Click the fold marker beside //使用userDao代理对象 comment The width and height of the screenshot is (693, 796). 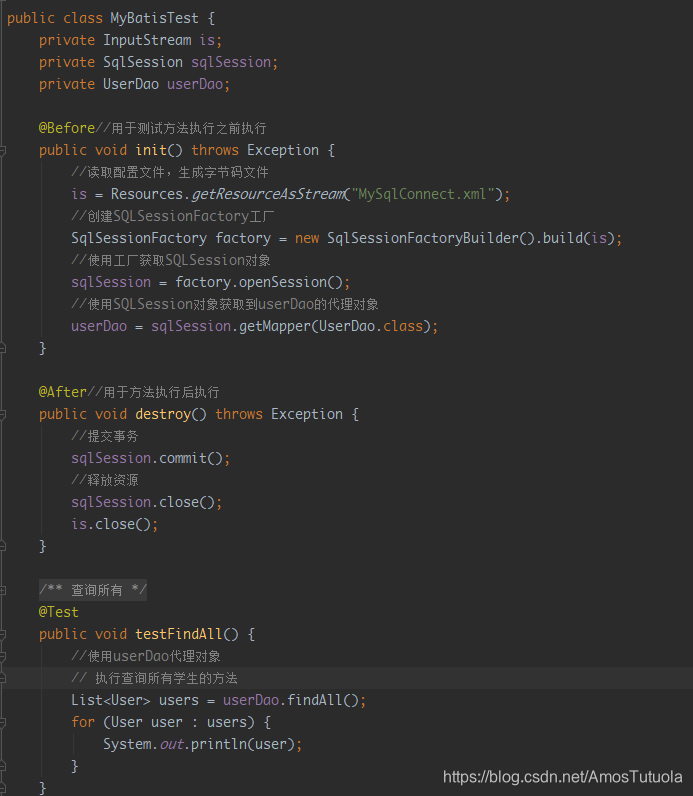pos(3,656)
